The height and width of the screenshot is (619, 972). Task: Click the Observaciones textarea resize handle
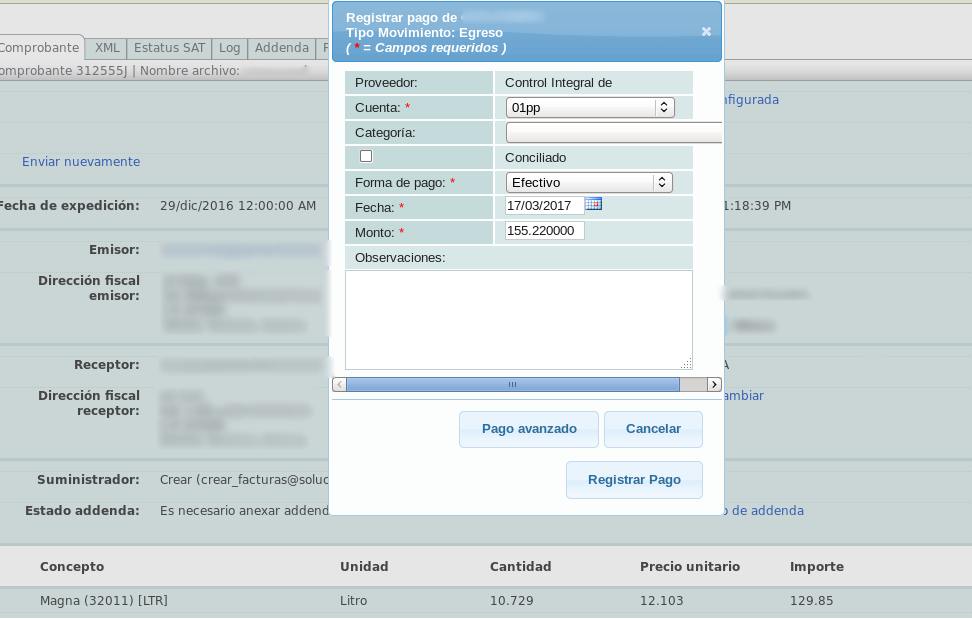[x=687, y=364]
